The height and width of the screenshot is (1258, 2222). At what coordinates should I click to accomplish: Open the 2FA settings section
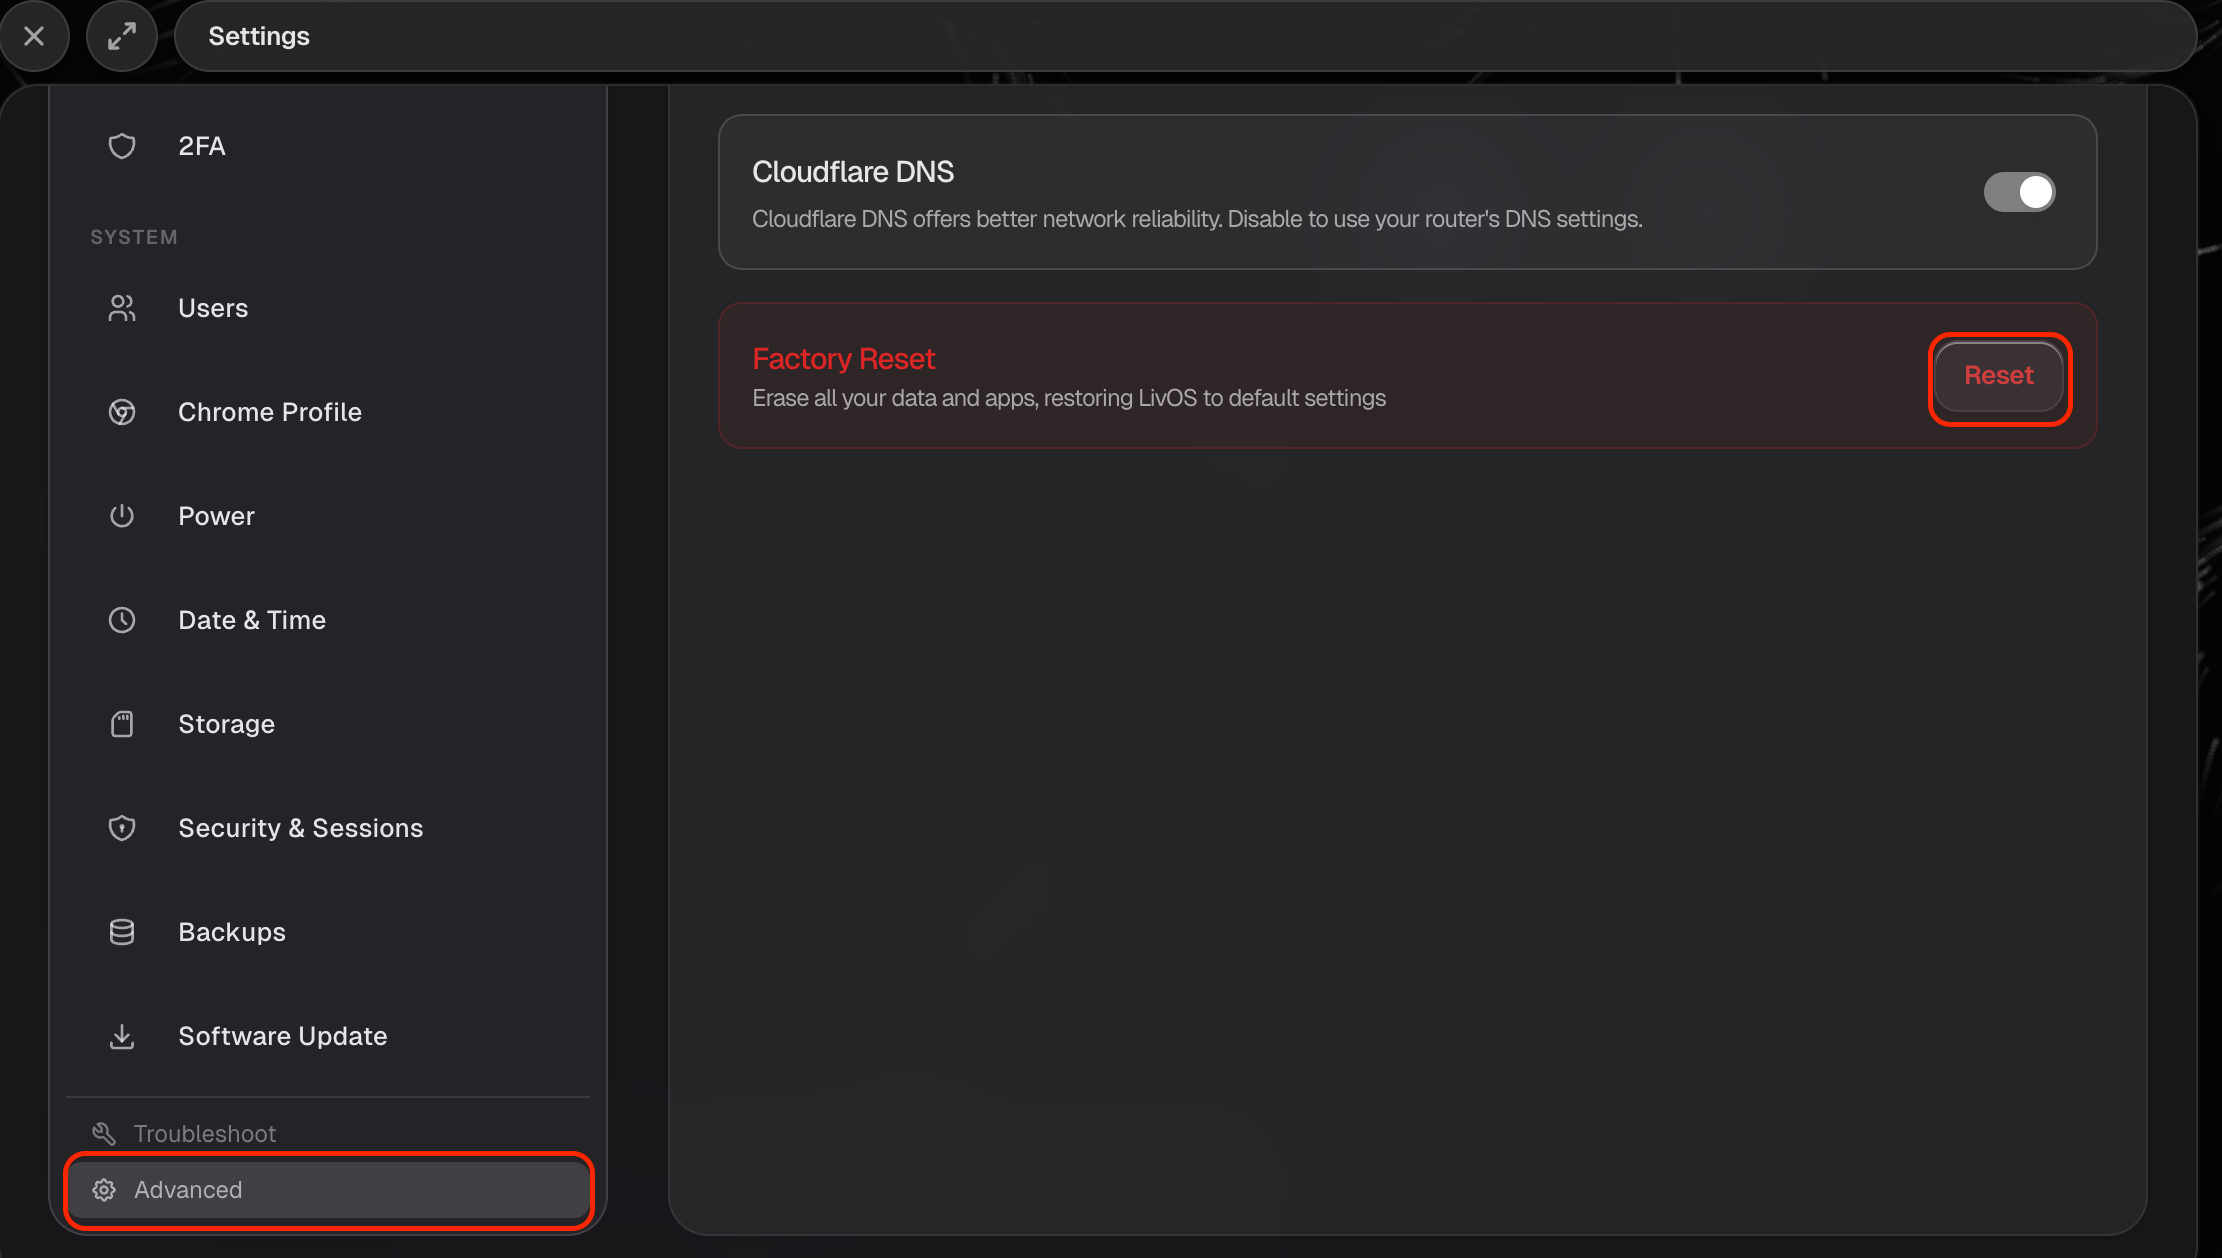[328, 146]
